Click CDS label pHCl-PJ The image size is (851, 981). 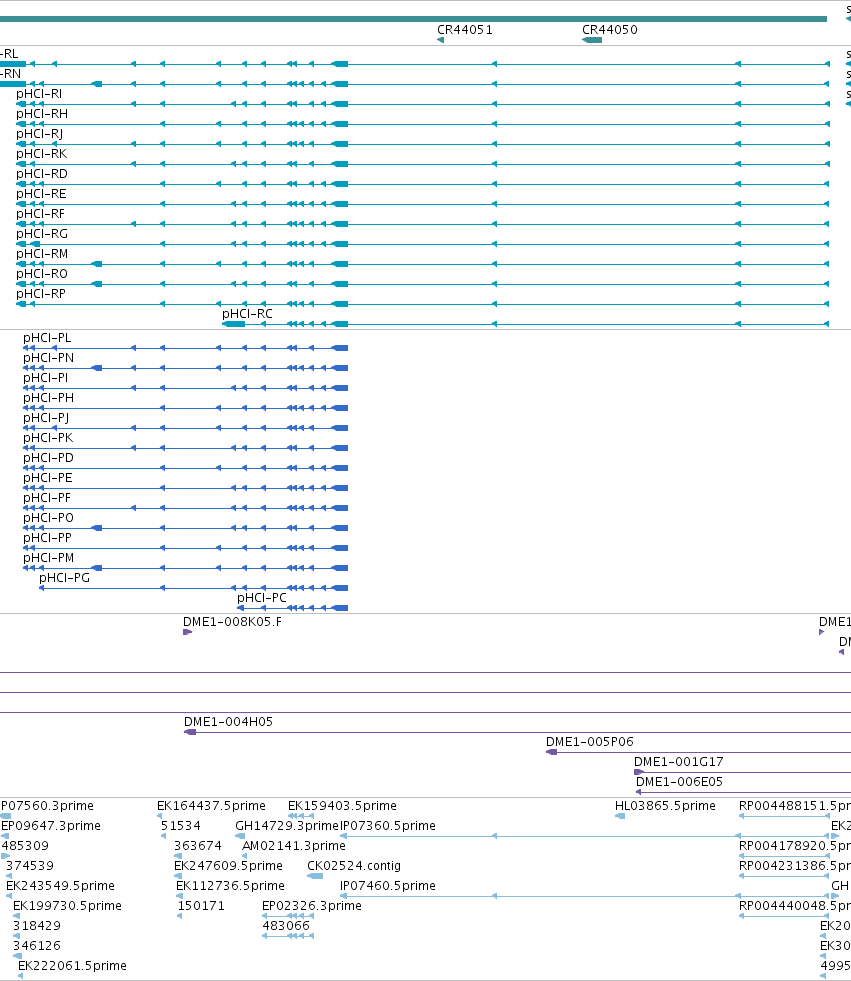46,418
